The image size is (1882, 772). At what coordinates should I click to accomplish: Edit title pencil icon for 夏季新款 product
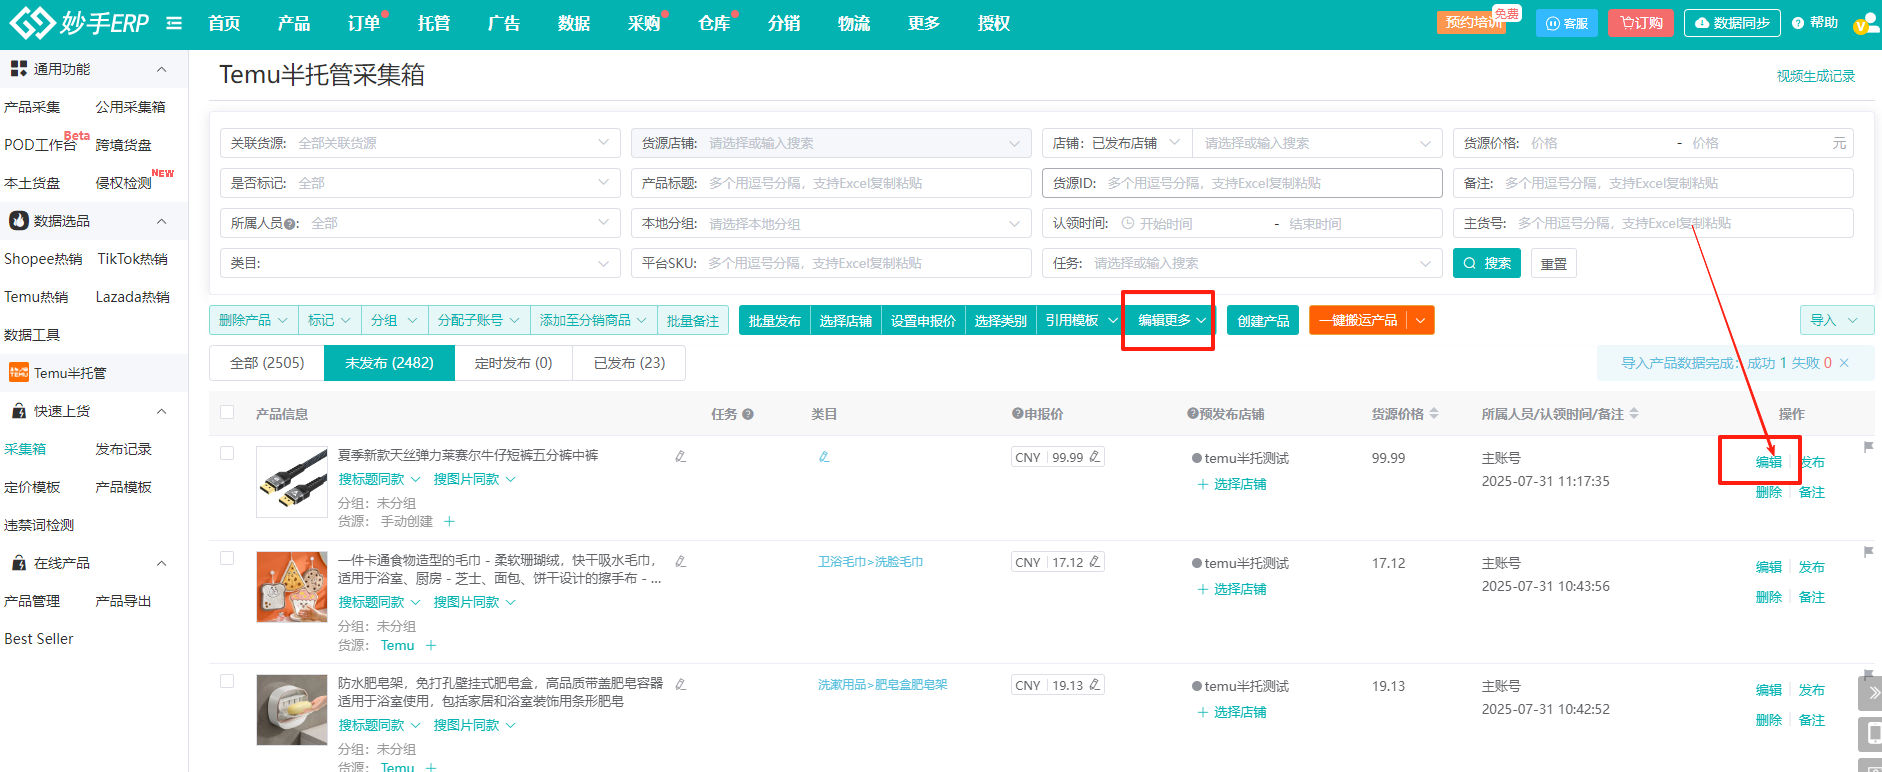point(680,456)
